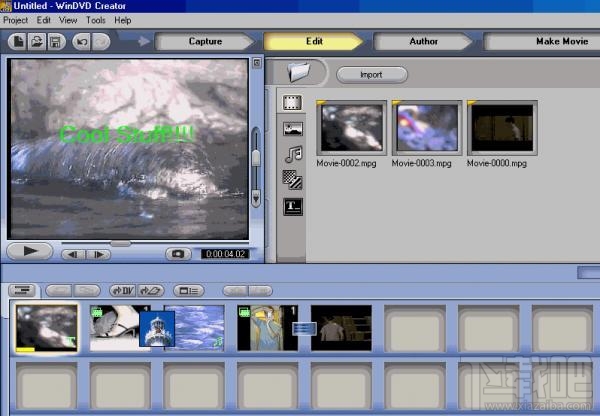Select the first highlighted storyboard clip
This screenshot has height=416, width=600.
[46, 328]
